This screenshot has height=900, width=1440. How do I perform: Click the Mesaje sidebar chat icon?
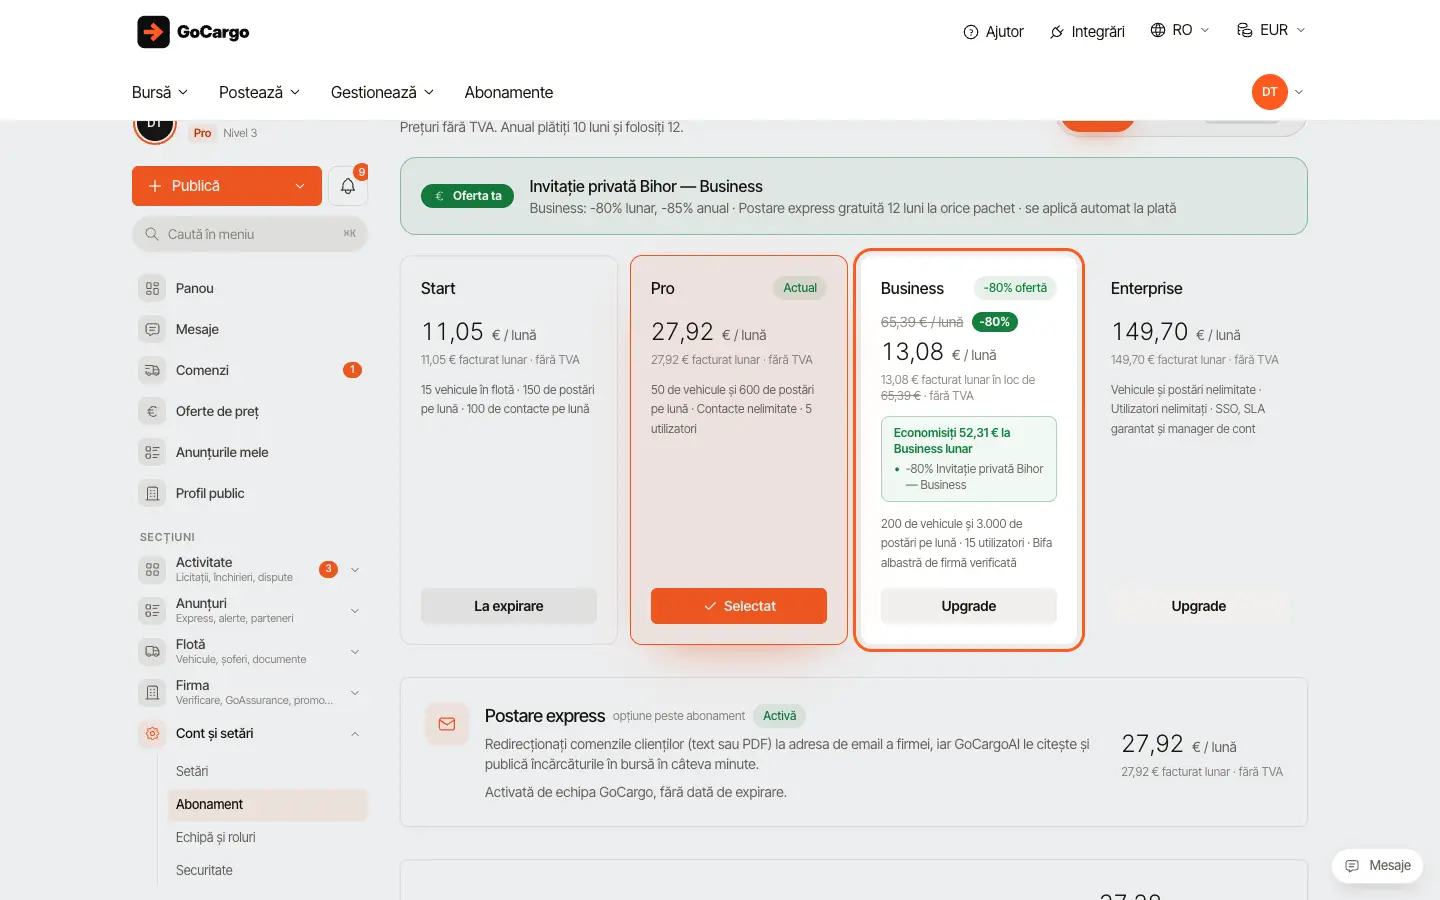pyautogui.click(x=152, y=329)
